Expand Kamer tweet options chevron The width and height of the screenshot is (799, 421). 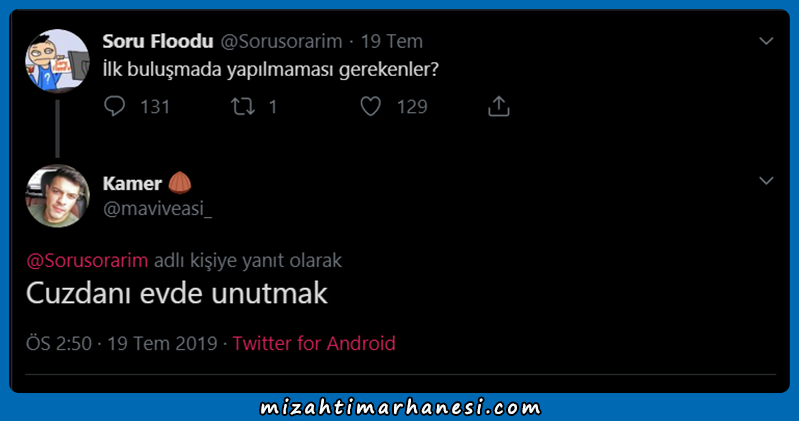click(x=766, y=180)
